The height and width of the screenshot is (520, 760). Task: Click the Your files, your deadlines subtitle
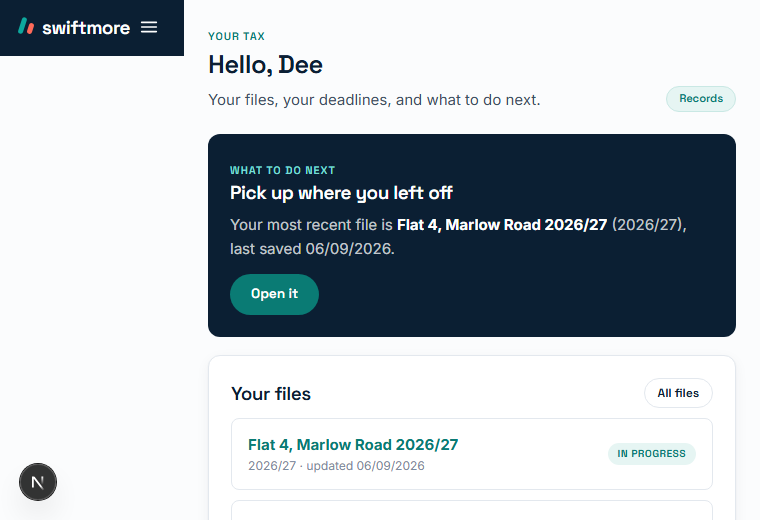[374, 100]
